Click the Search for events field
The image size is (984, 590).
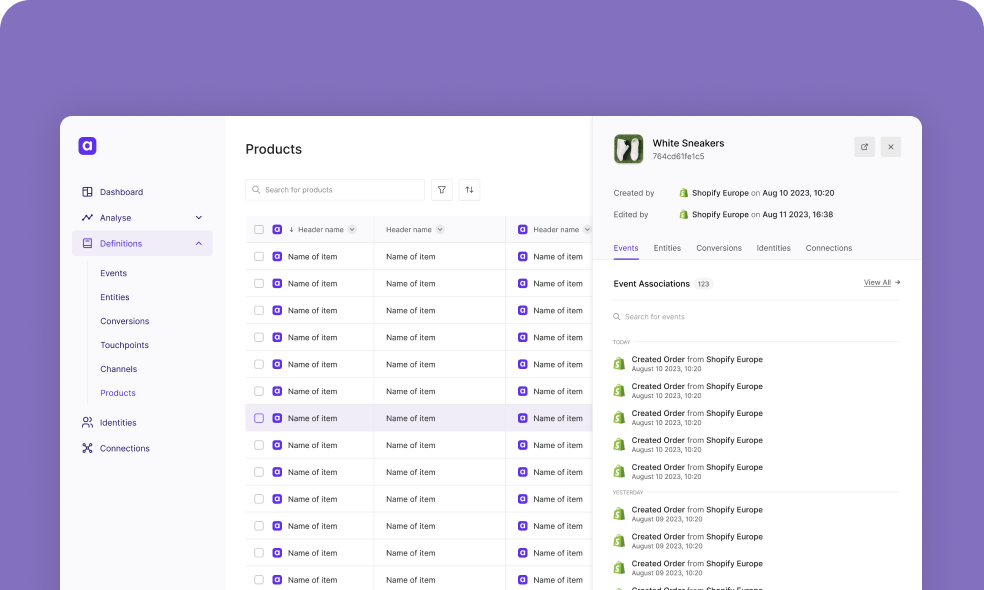point(700,317)
